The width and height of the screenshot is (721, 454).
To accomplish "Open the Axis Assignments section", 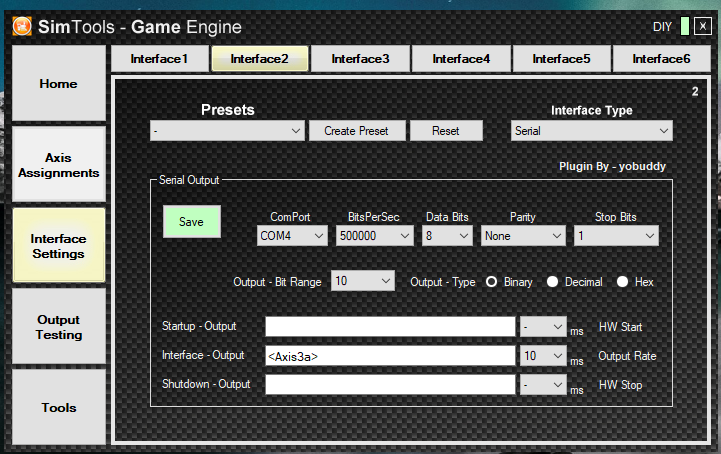I will (59, 165).
